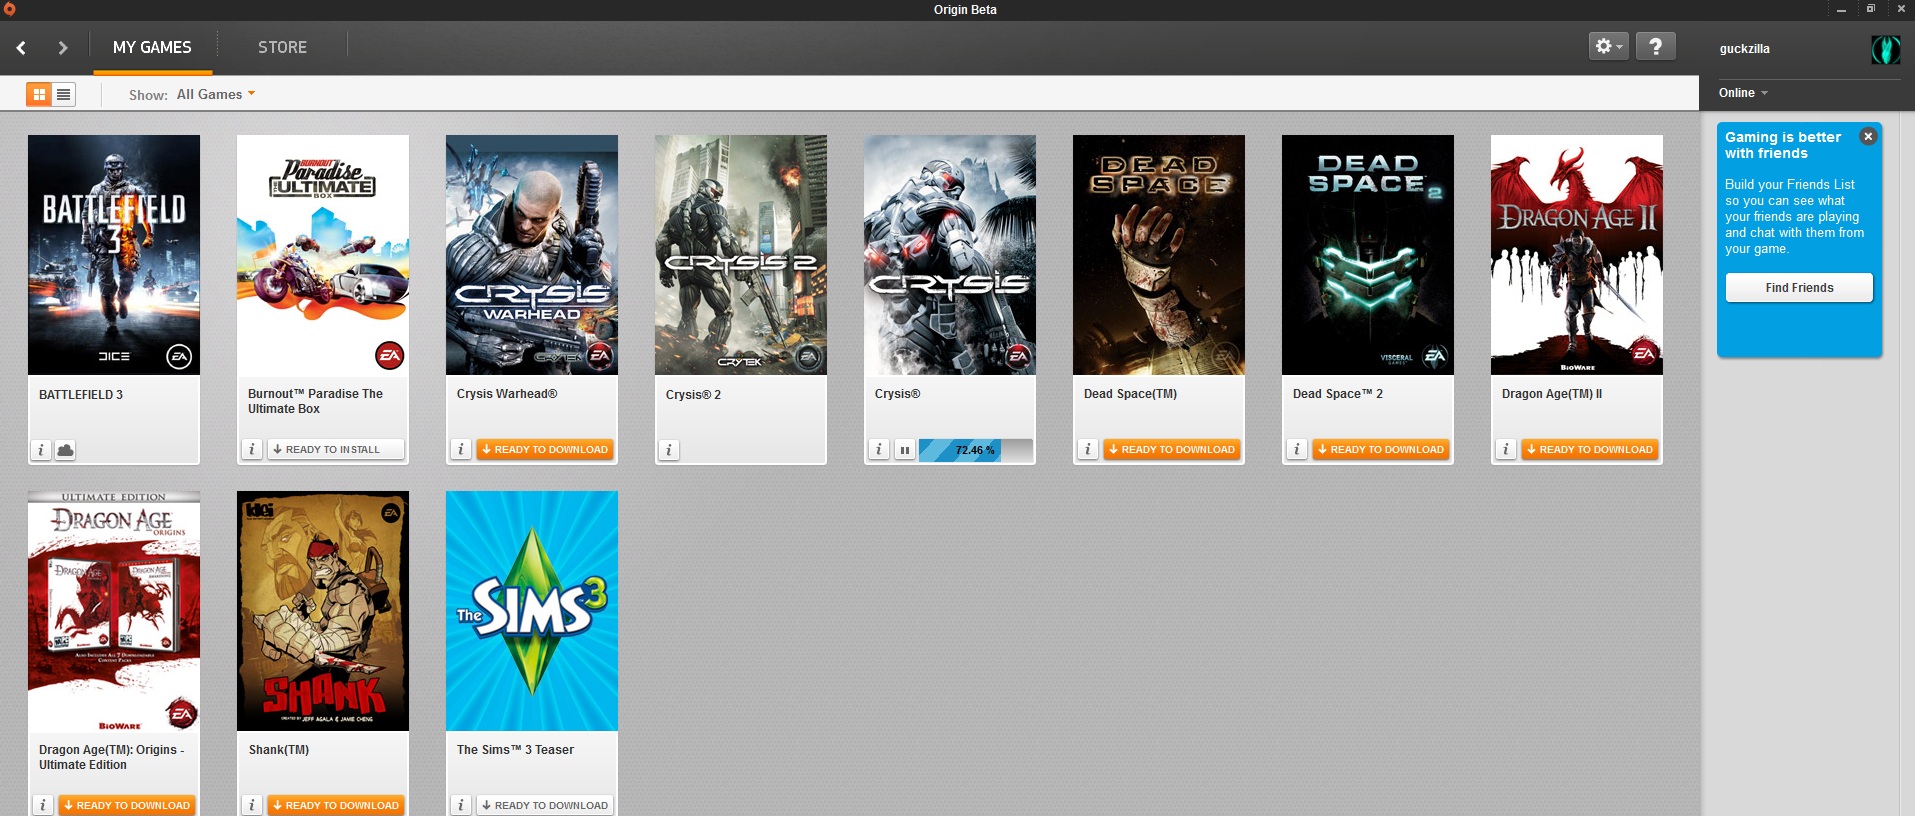Select the original Crysis cover art
The height and width of the screenshot is (816, 1915).
click(x=950, y=255)
